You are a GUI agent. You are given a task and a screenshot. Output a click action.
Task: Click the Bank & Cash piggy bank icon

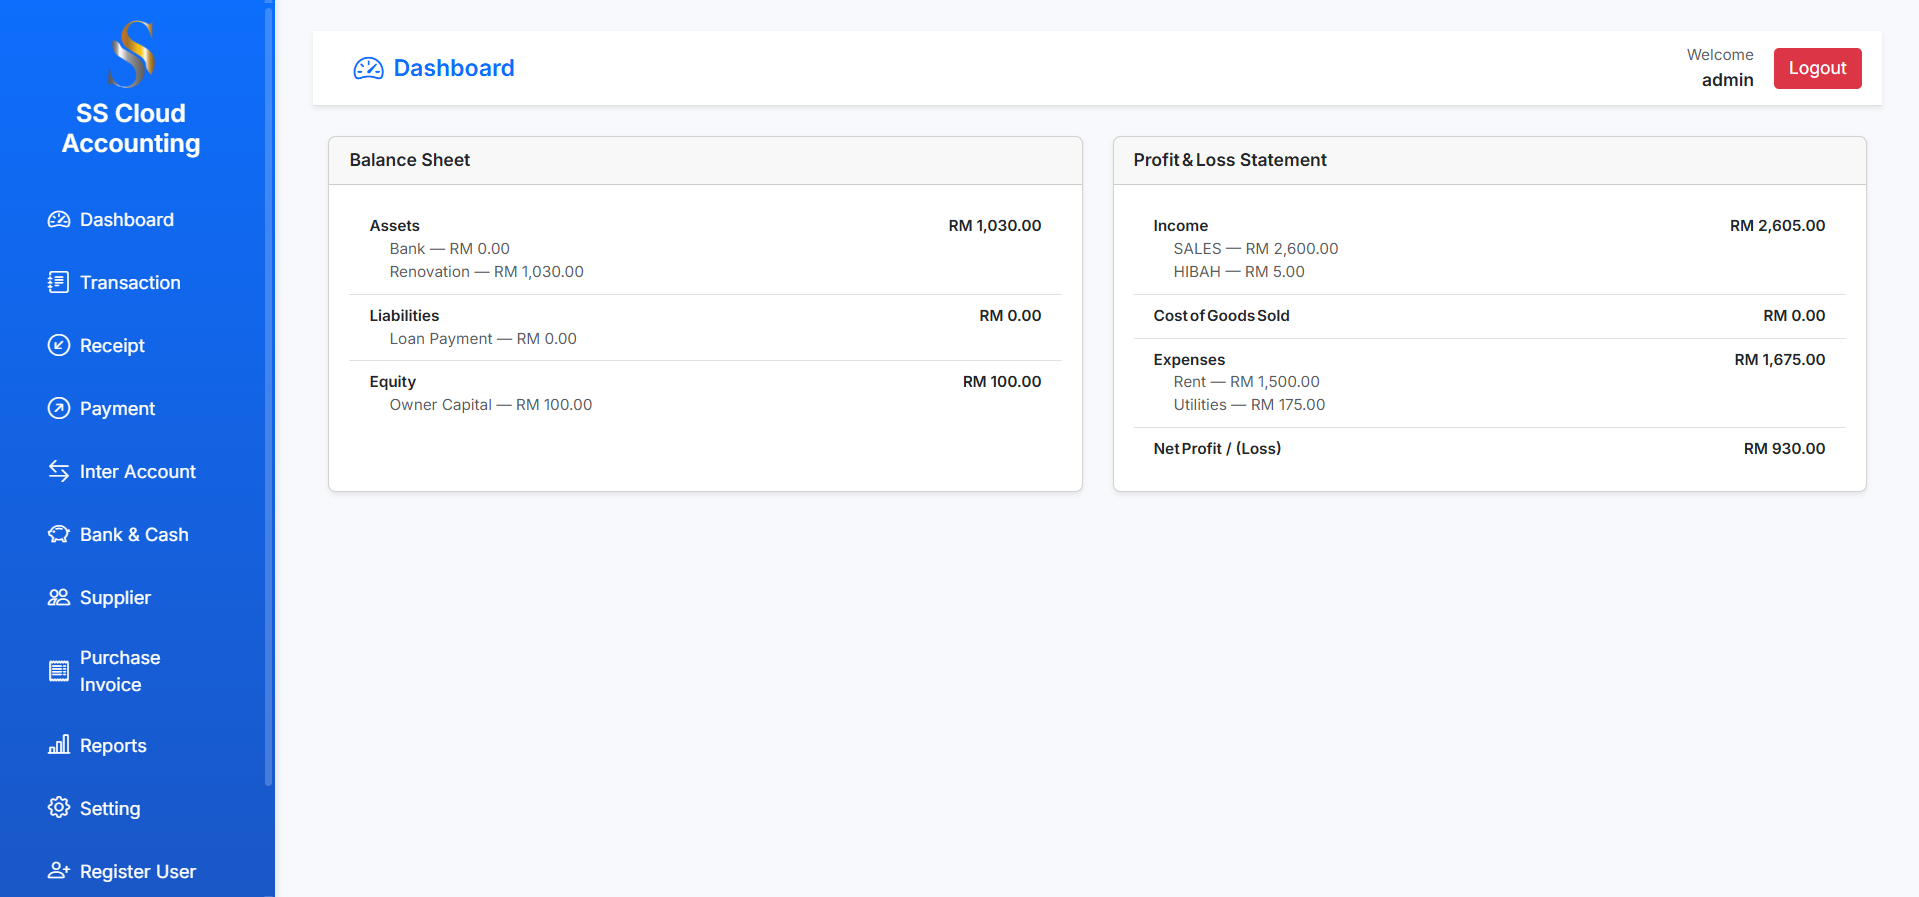pos(59,535)
